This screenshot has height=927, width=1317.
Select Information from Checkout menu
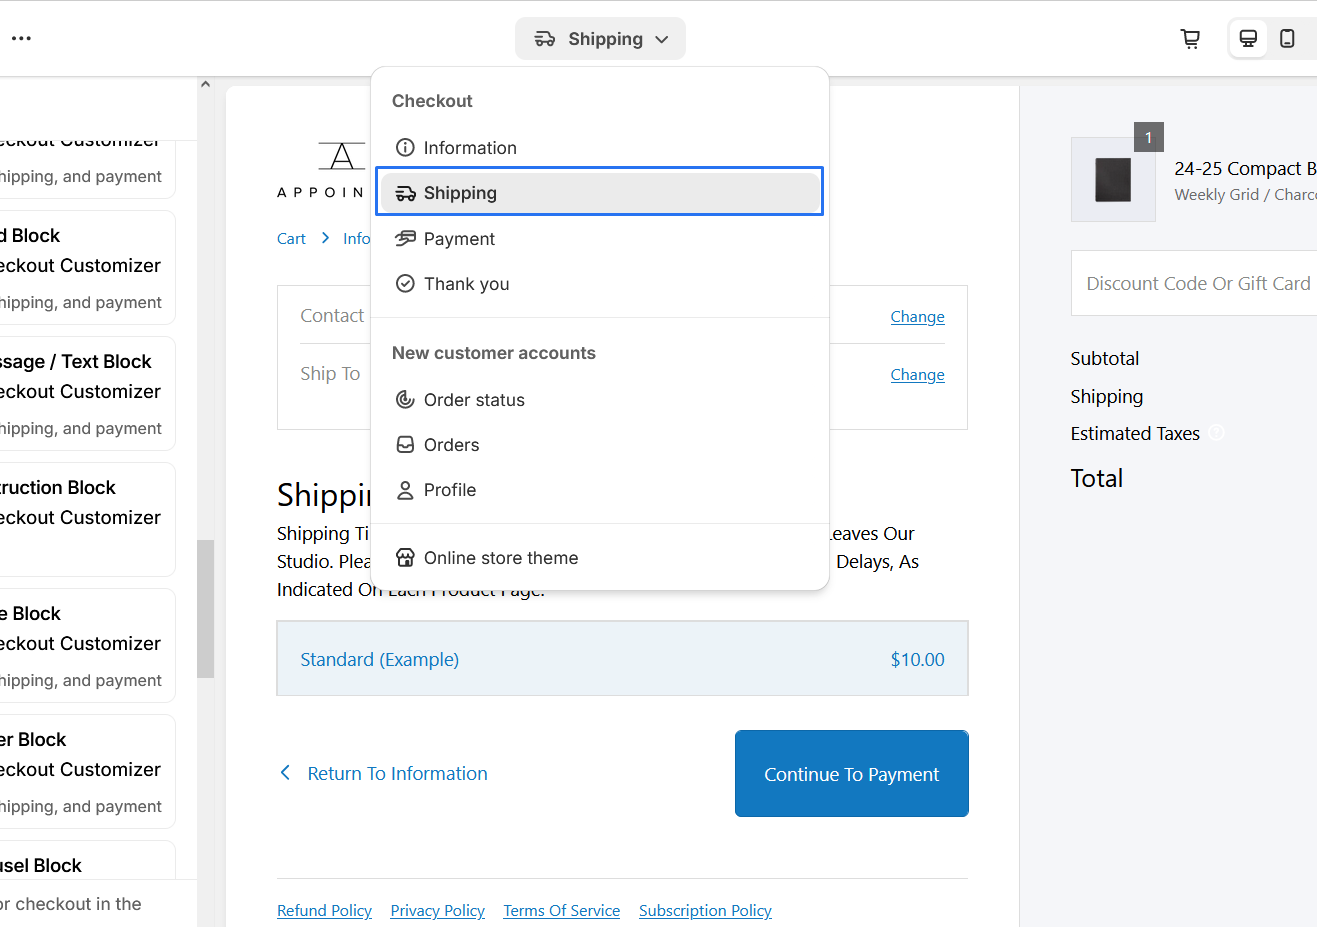pos(470,148)
